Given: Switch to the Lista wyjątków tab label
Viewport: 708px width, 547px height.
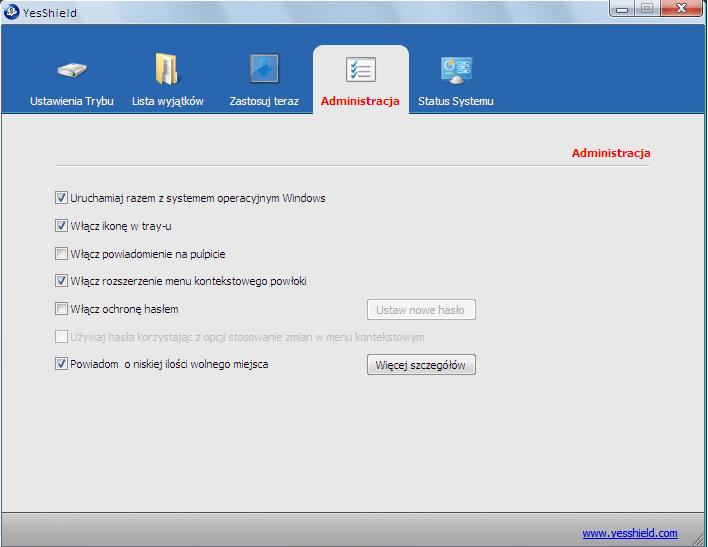Looking at the screenshot, I should (x=168, y=101).
